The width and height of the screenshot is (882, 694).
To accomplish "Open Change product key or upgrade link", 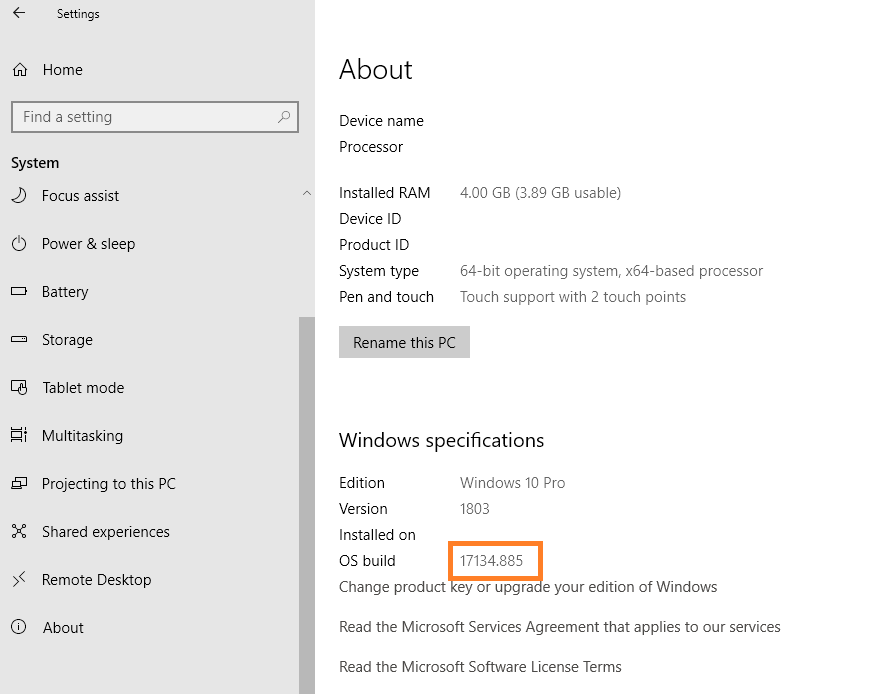I will pos(528,587).
